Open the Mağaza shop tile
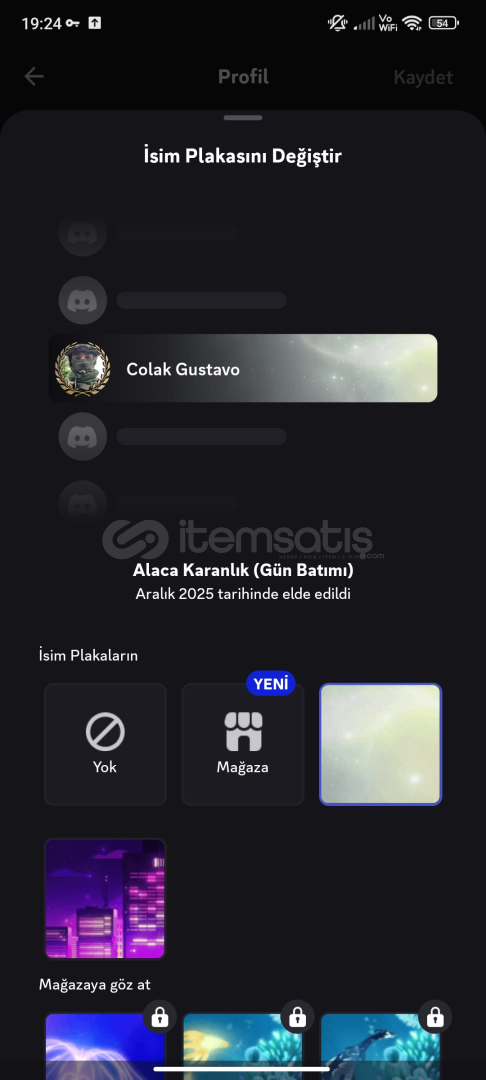The height and width of the screenshot is (1080, 486). point(243,744)
